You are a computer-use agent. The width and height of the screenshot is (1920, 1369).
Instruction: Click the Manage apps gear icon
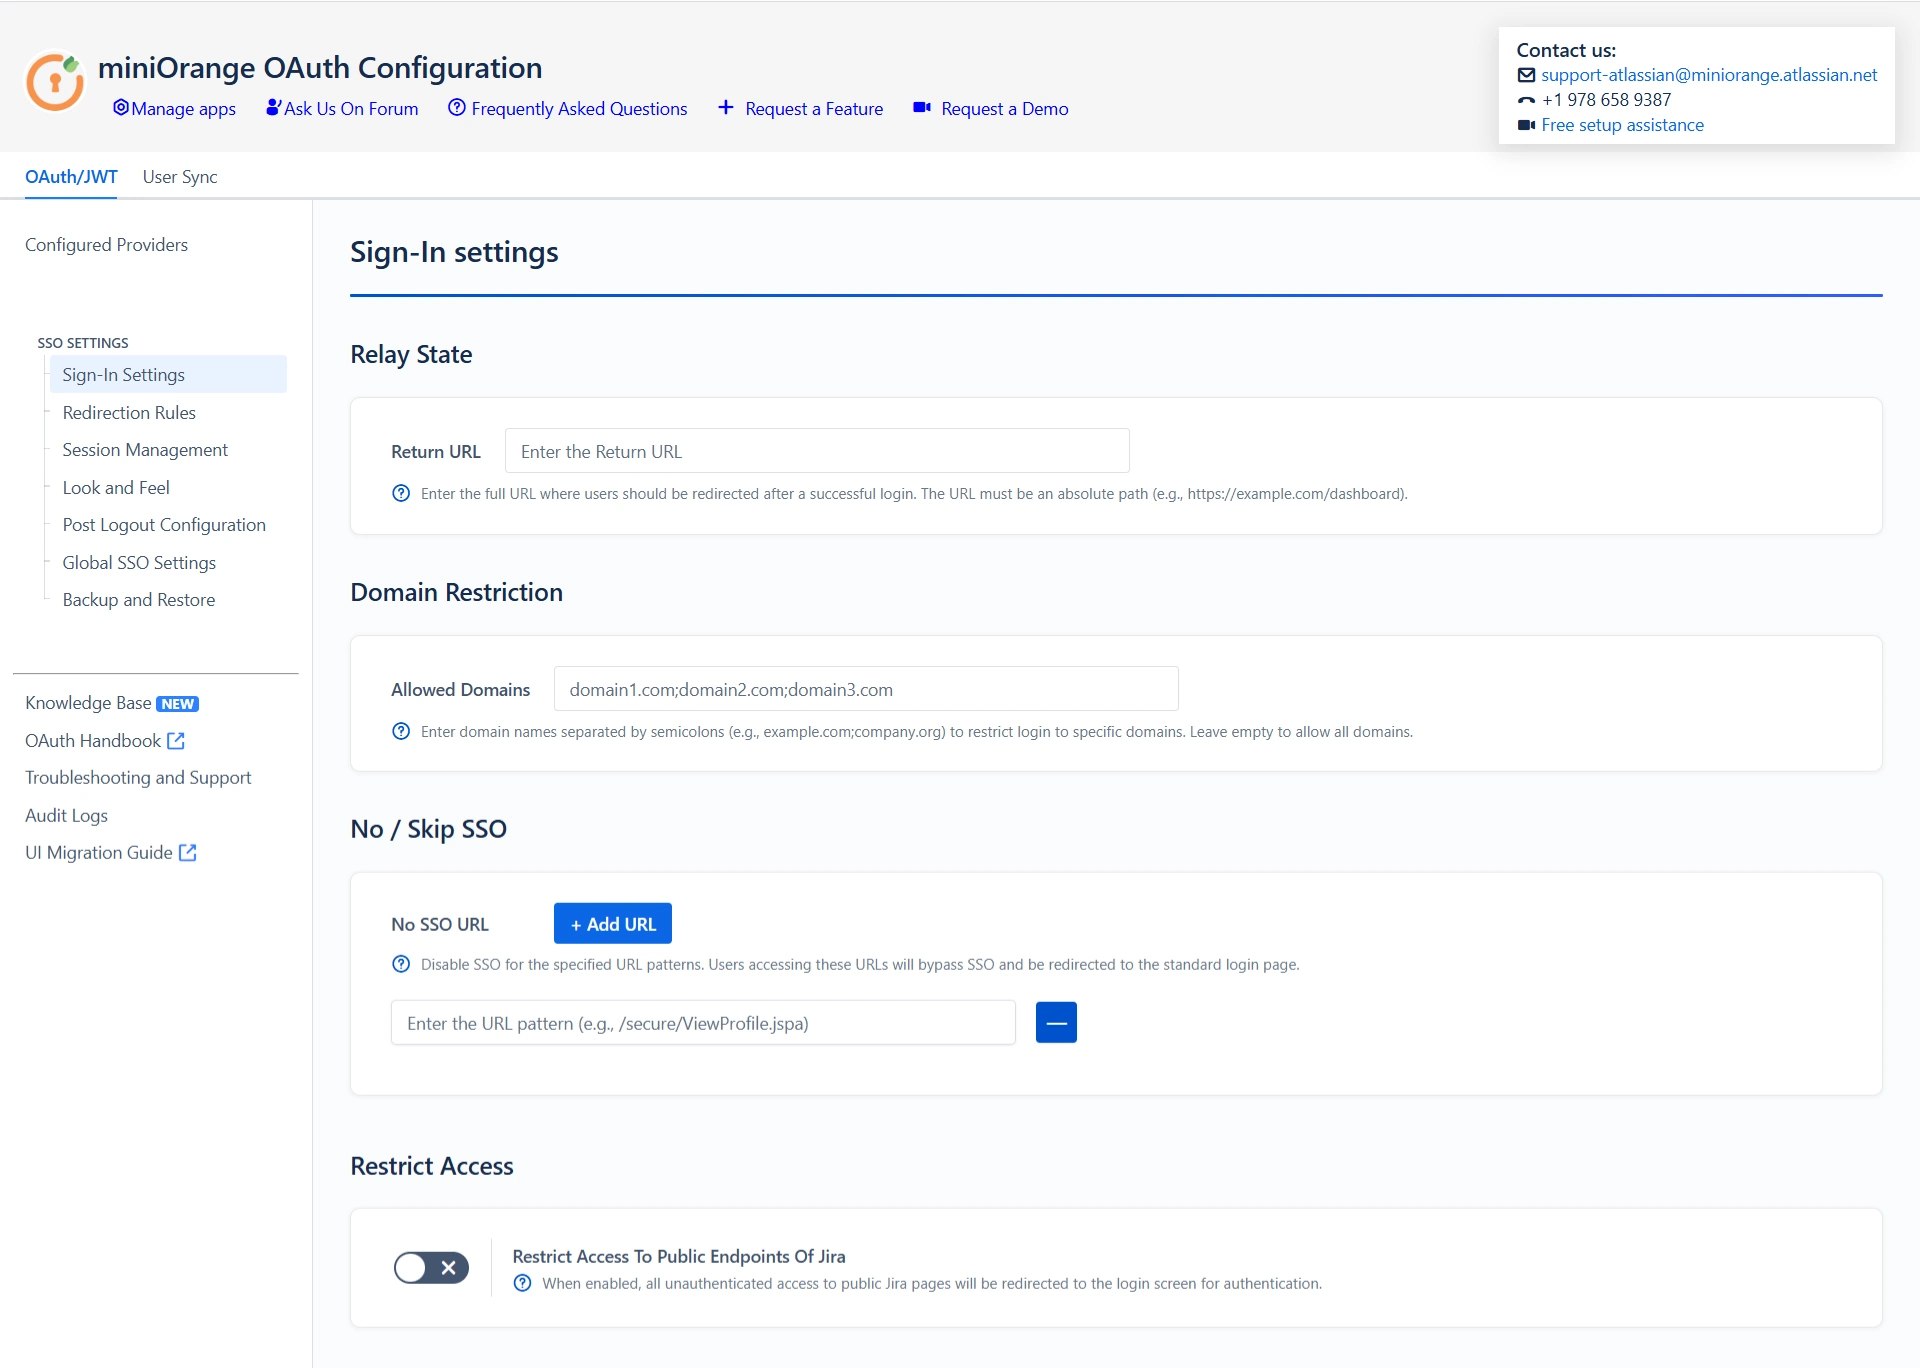tap(121, 108)
